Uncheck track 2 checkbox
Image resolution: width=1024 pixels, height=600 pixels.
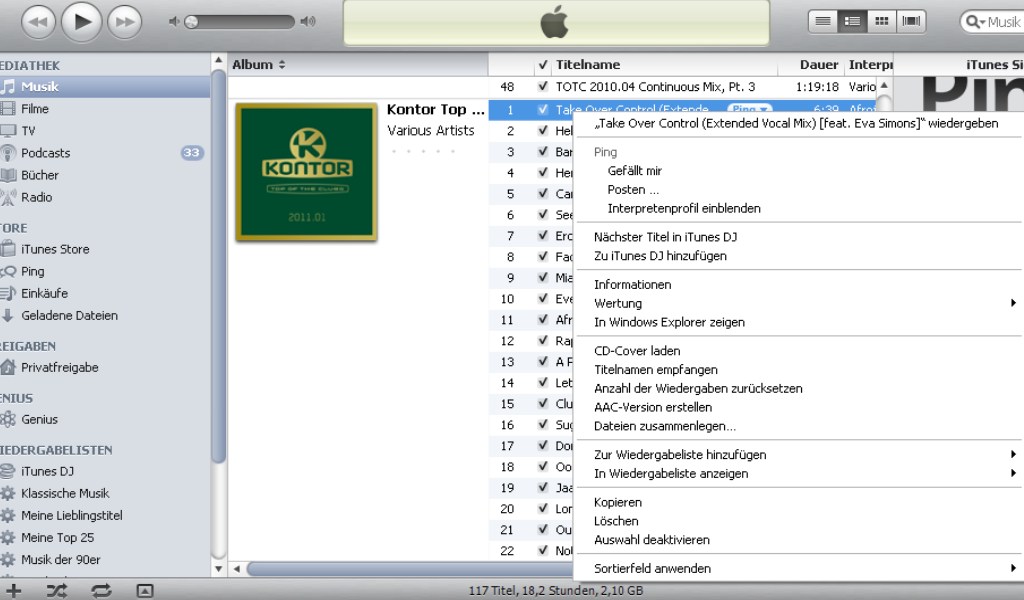542,131
